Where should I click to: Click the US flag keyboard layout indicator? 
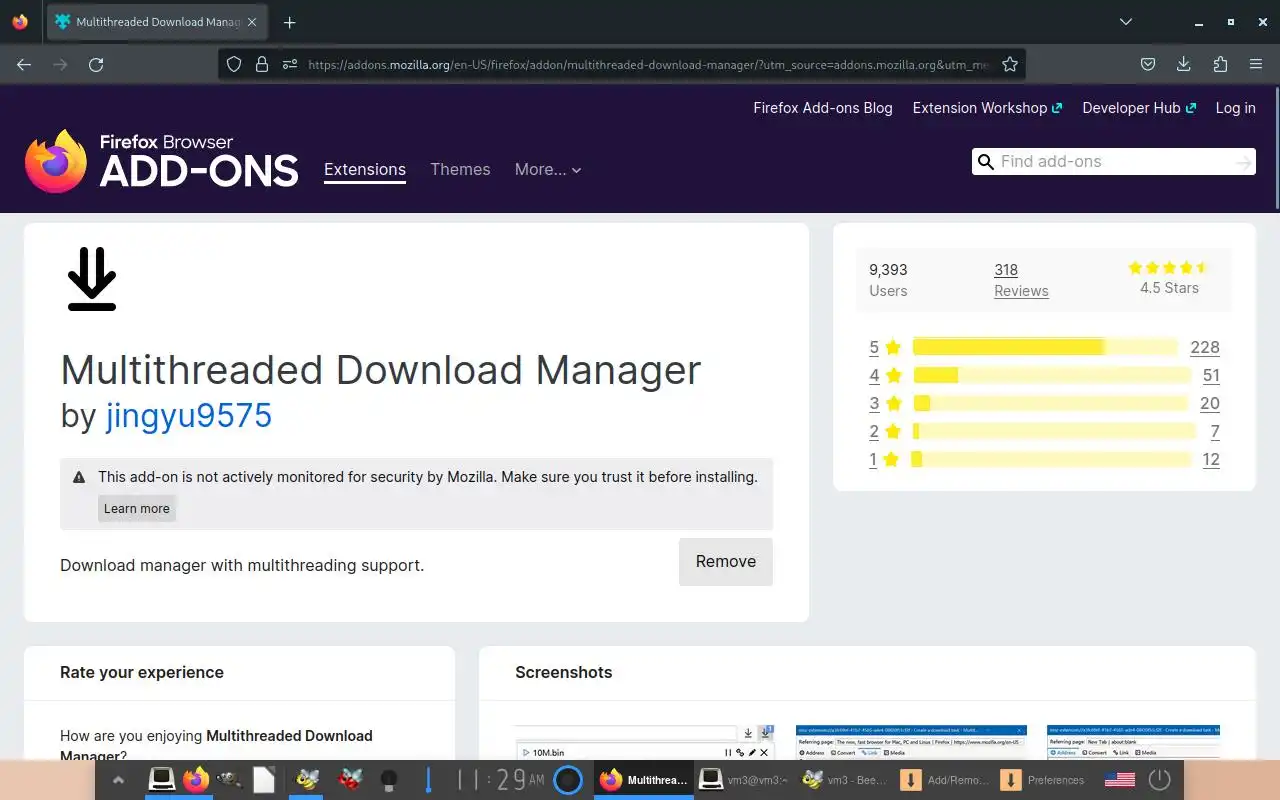click(1120, 780)
